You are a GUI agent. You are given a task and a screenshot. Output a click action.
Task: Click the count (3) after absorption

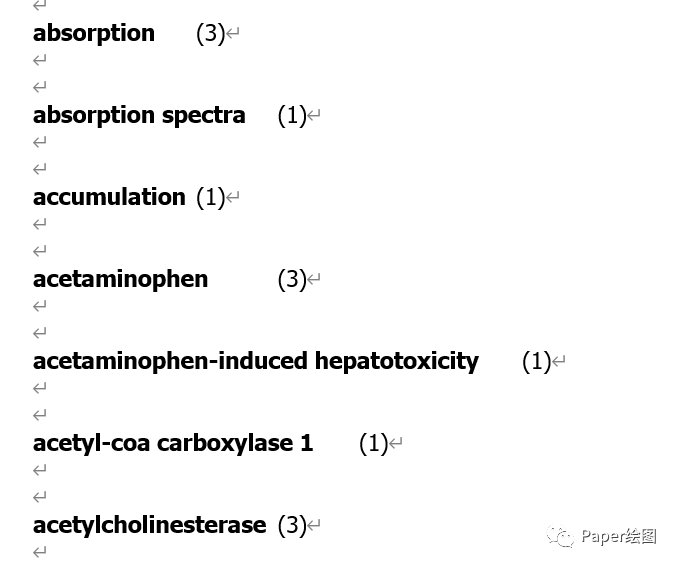click(x=211, y=34)
